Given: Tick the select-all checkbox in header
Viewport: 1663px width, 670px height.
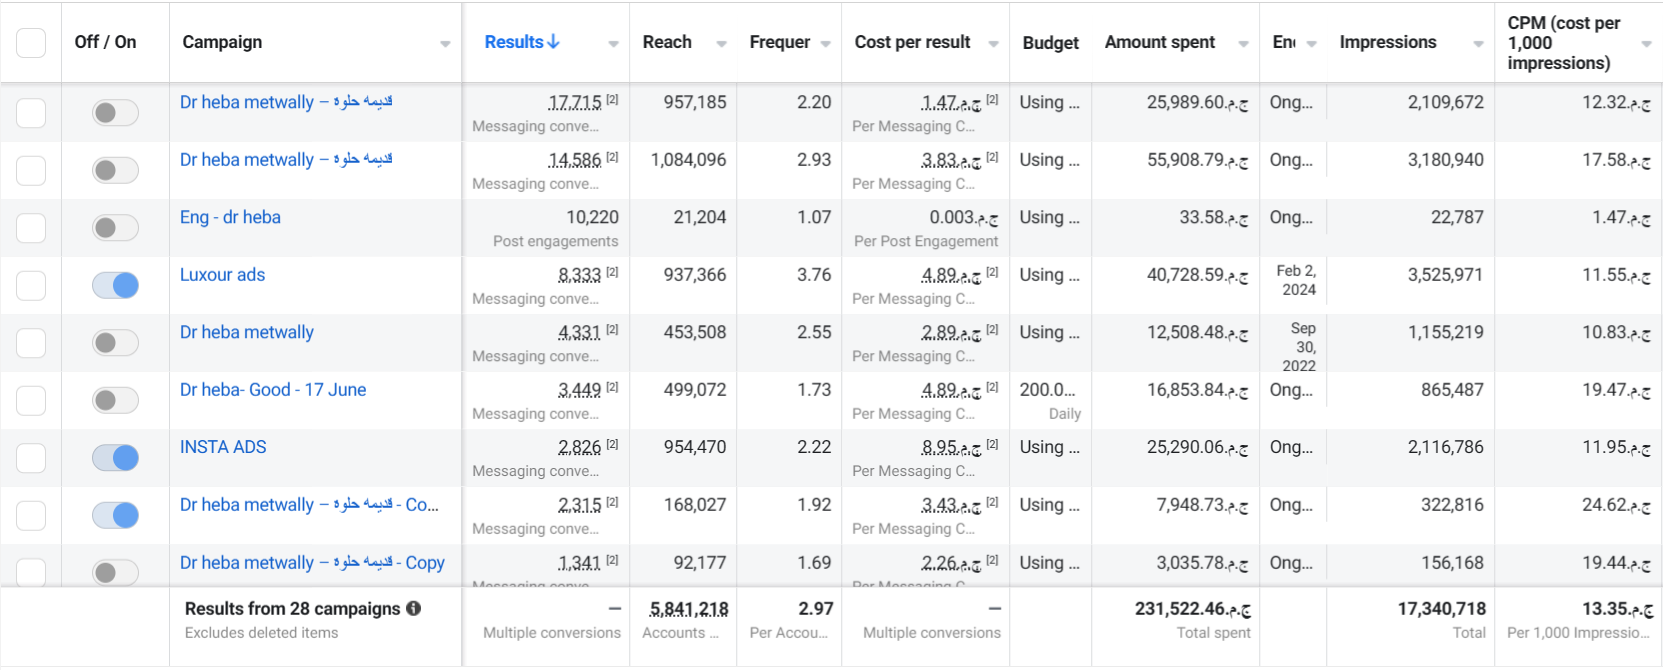Looking at the screenshot, I should pos(31,43).
